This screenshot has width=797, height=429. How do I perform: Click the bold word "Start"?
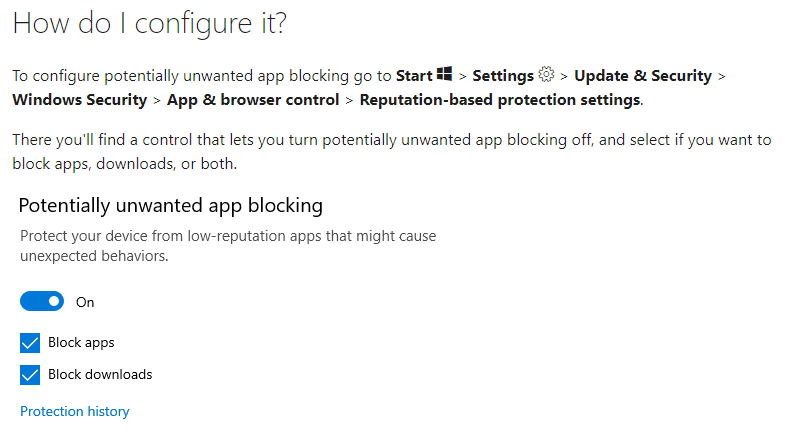point(414,76)
